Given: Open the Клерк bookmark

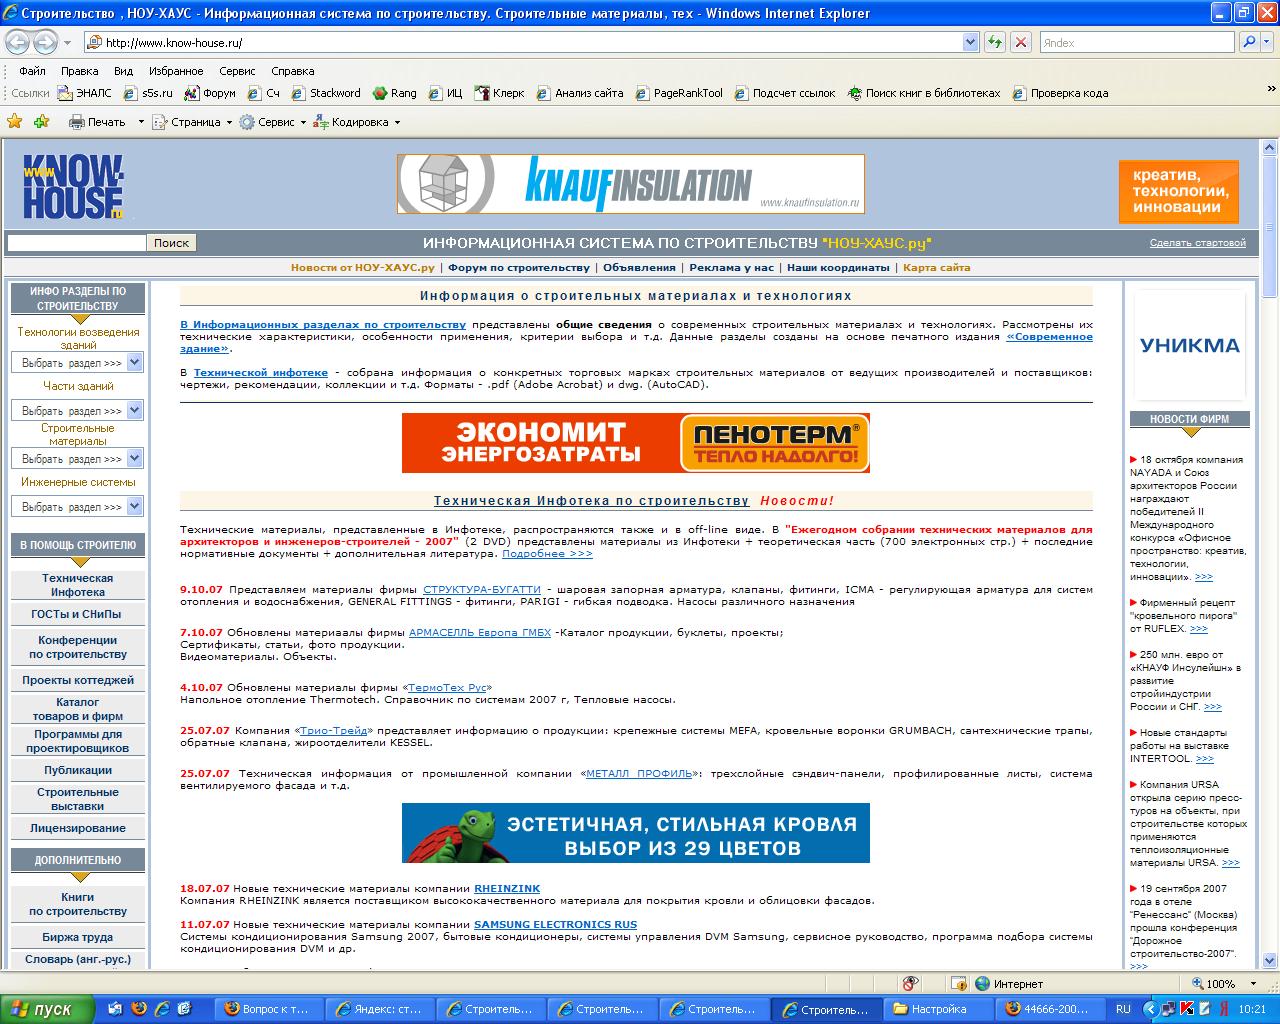Looking at the screenshot, I should click(499, 93).
